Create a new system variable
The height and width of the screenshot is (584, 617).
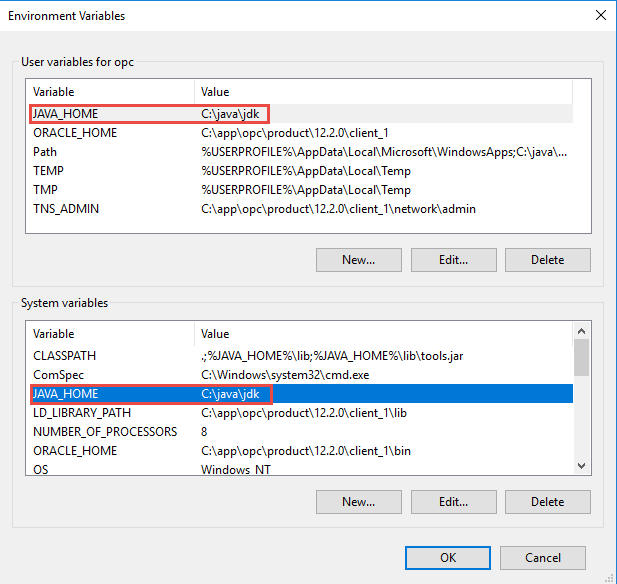click(359, 502)
